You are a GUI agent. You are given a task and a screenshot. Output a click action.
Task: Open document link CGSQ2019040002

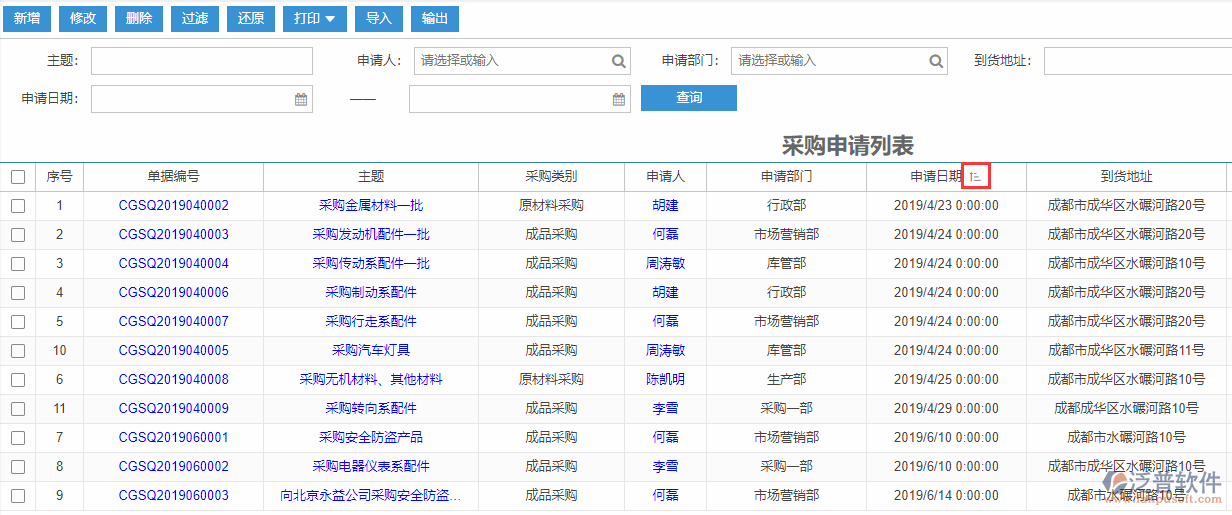(x=174, y=206)
